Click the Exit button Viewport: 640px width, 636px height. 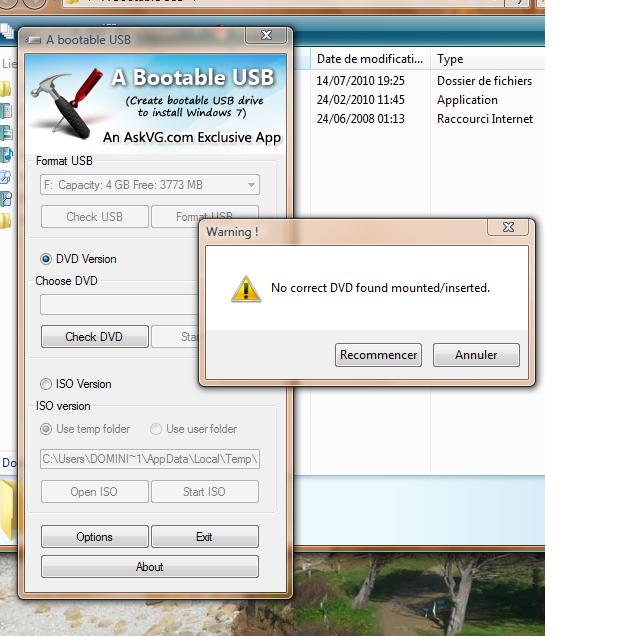tap(204, 537)
